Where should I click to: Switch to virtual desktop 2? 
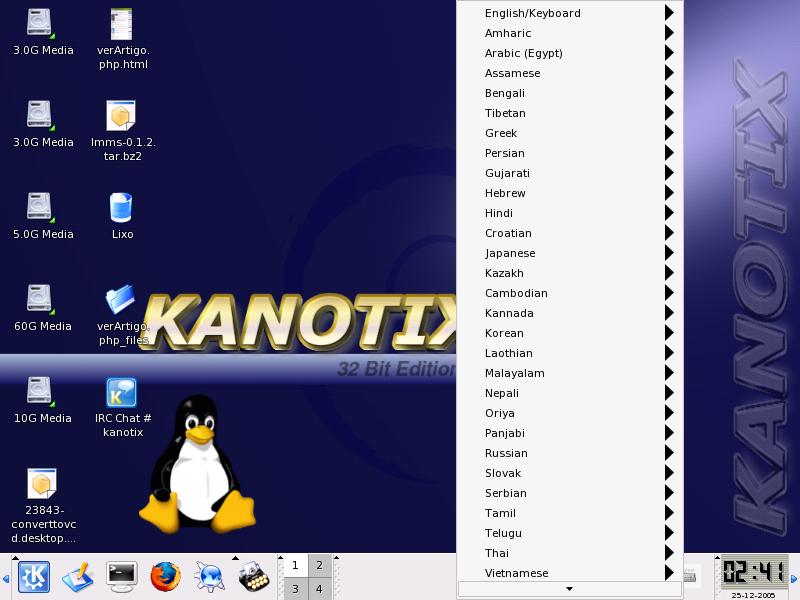(319, 565)
